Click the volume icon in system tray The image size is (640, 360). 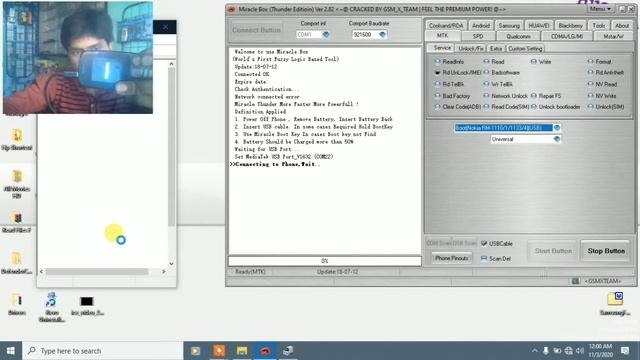580,351
